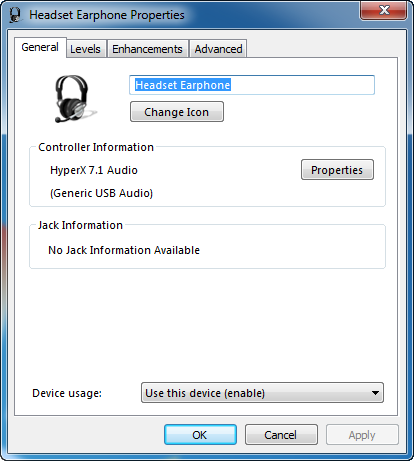Open the Advanced tab
The image size is (414, 461).
coord(218,49)
